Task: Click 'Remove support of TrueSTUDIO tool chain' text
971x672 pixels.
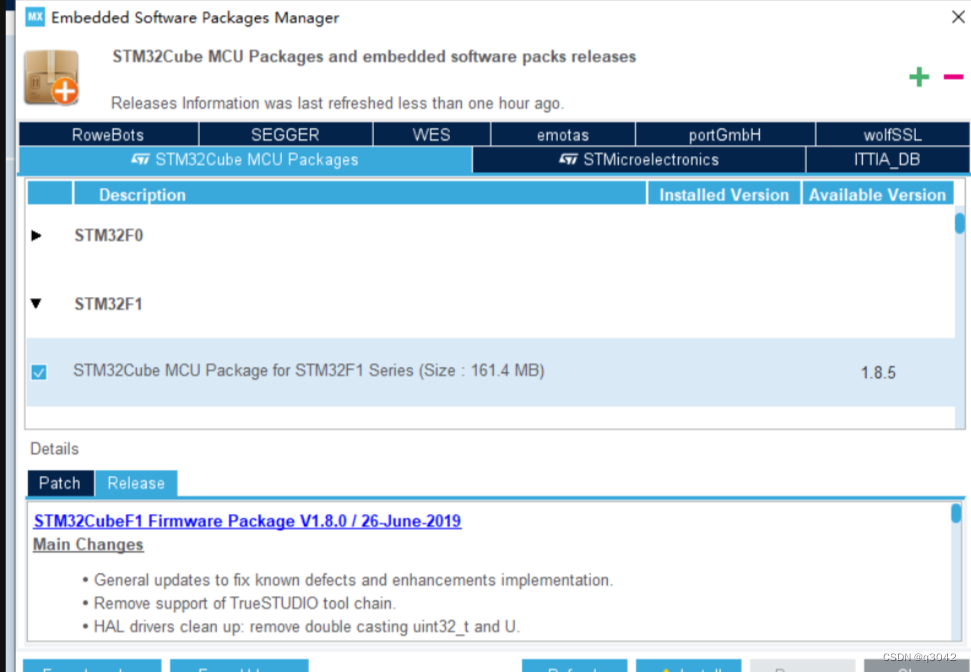Action: (x=245, y=603)
